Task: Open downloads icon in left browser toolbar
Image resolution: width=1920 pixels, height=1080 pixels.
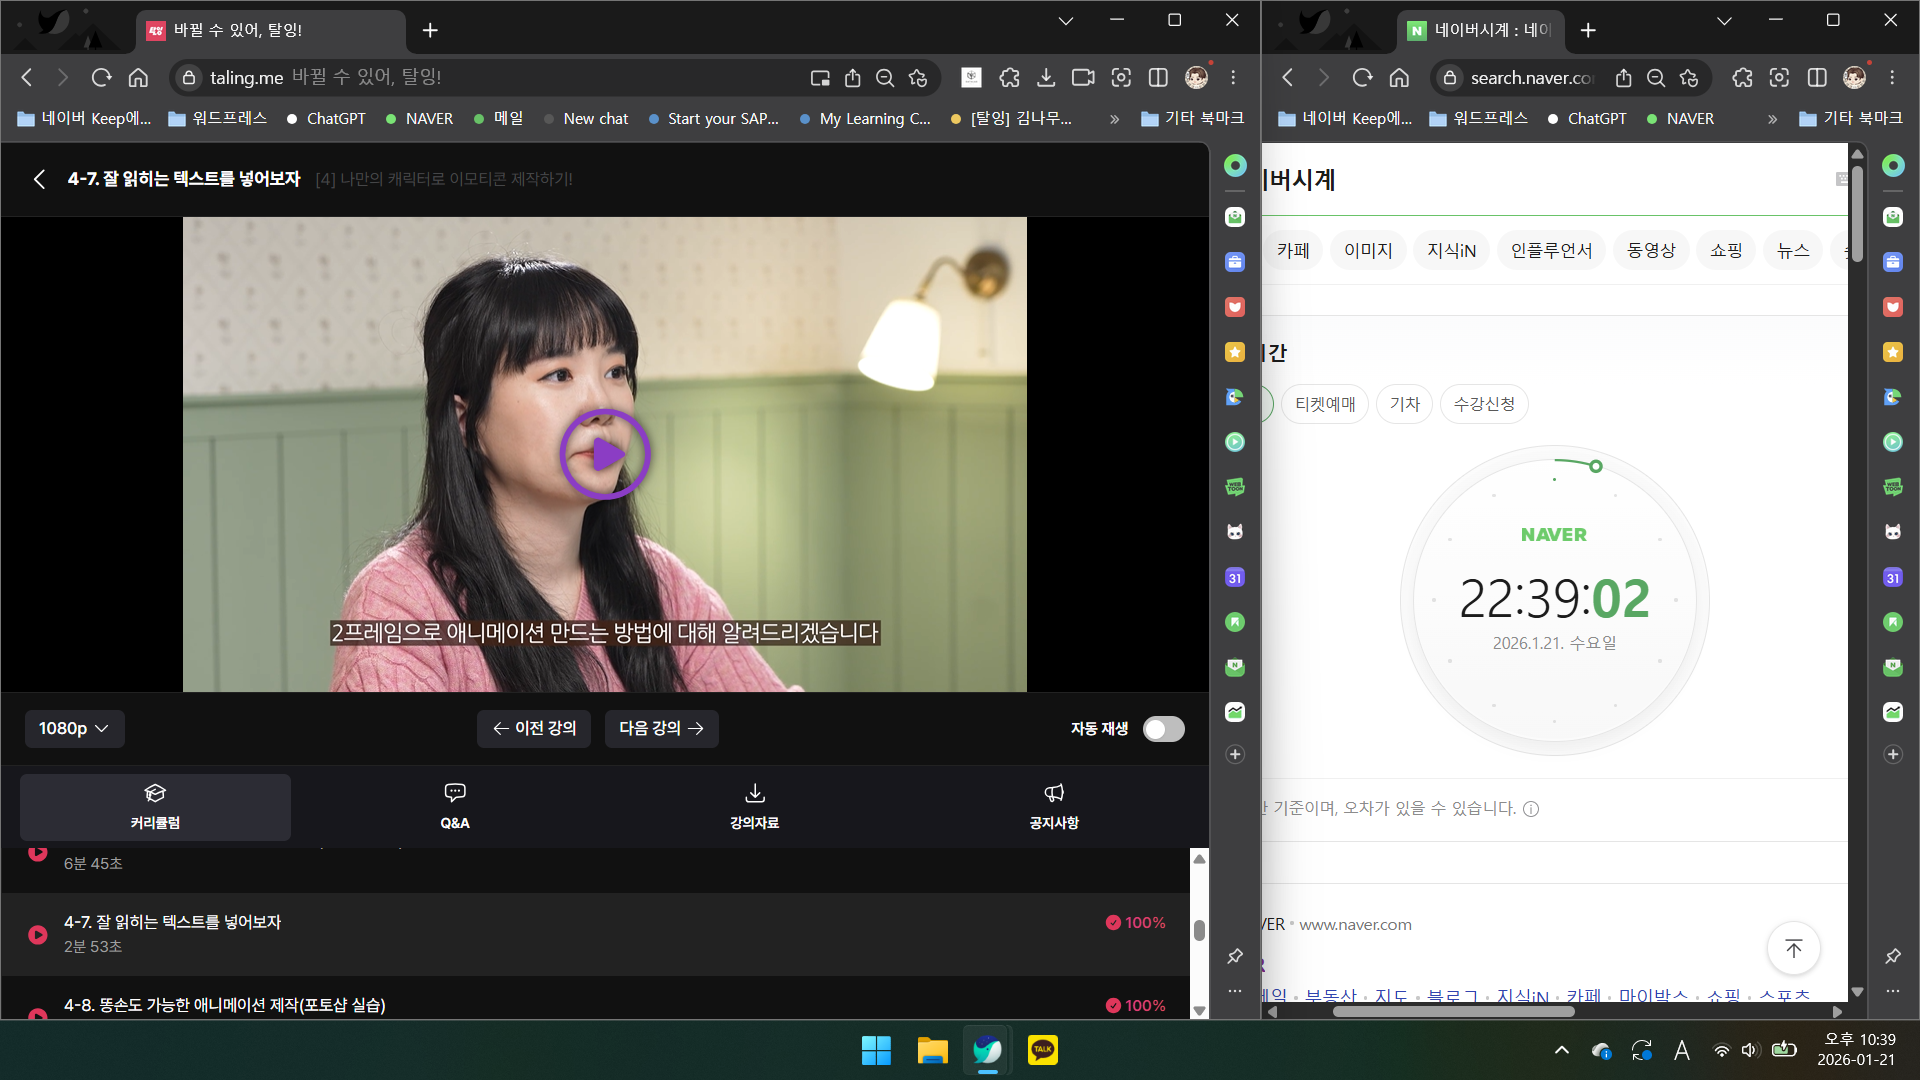Action: point(1046,78)
